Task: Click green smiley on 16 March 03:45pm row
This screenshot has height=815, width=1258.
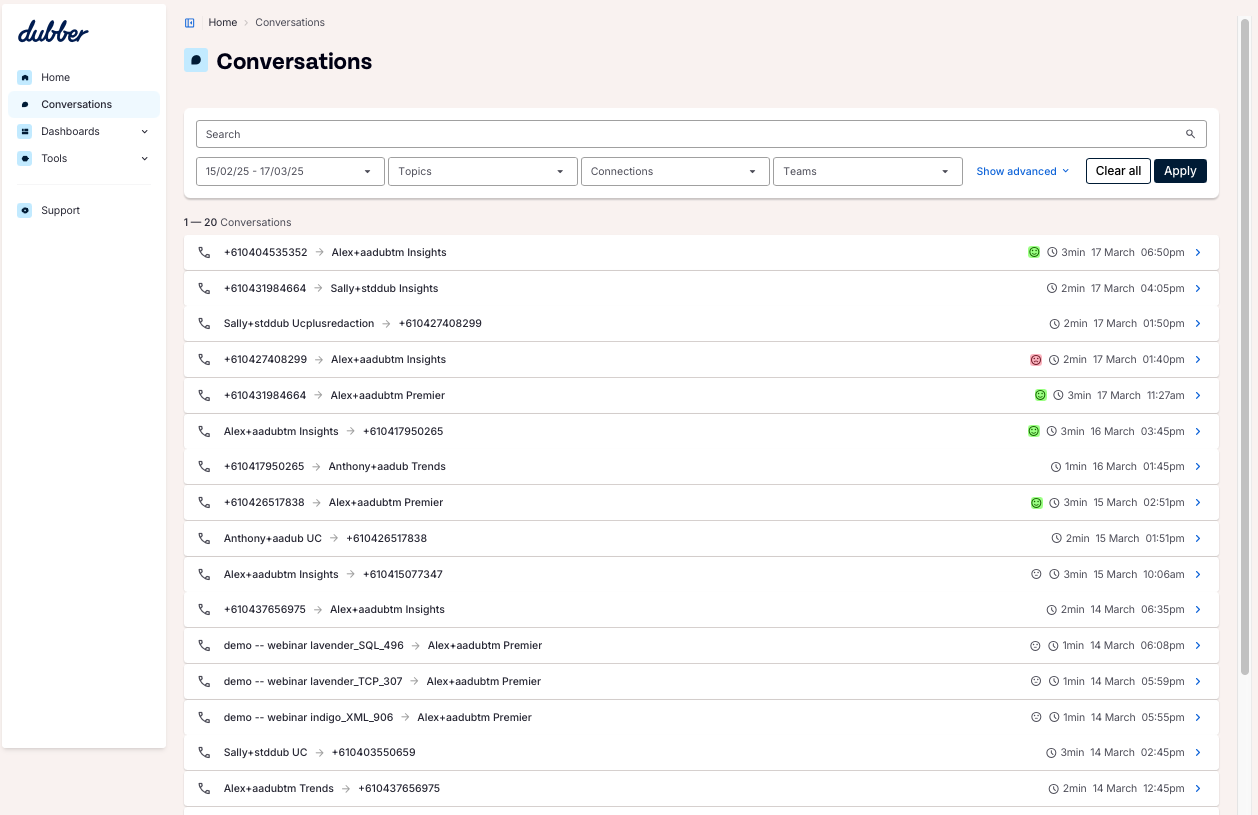Action: [x=1034, y=431]
